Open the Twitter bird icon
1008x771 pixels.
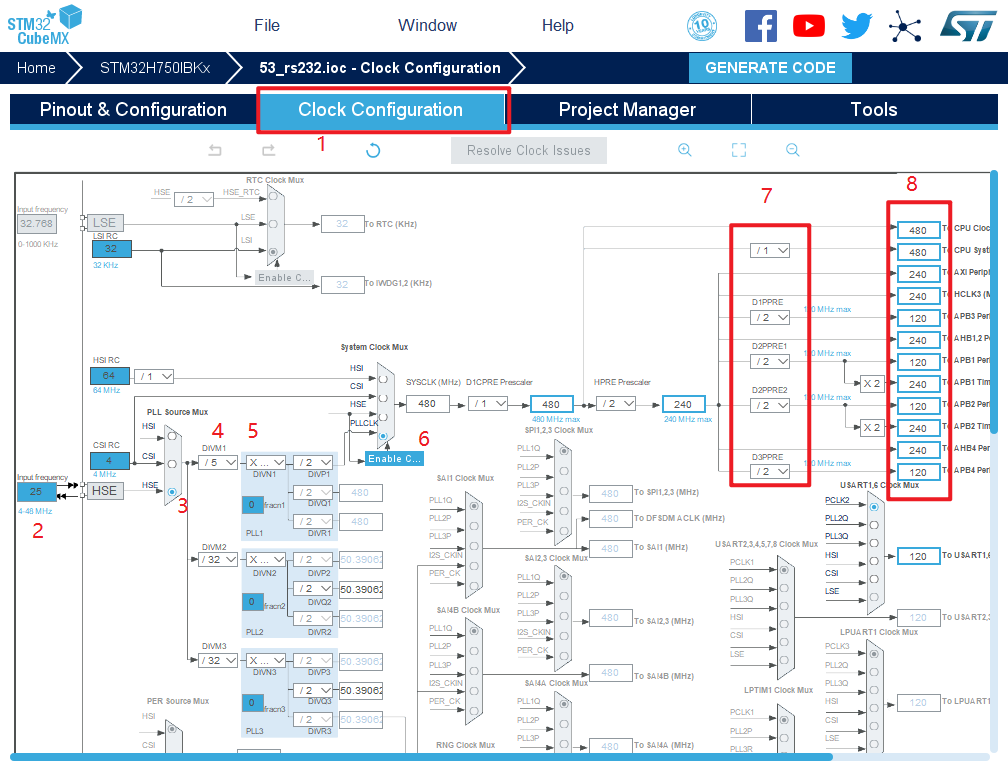(857, 26)
